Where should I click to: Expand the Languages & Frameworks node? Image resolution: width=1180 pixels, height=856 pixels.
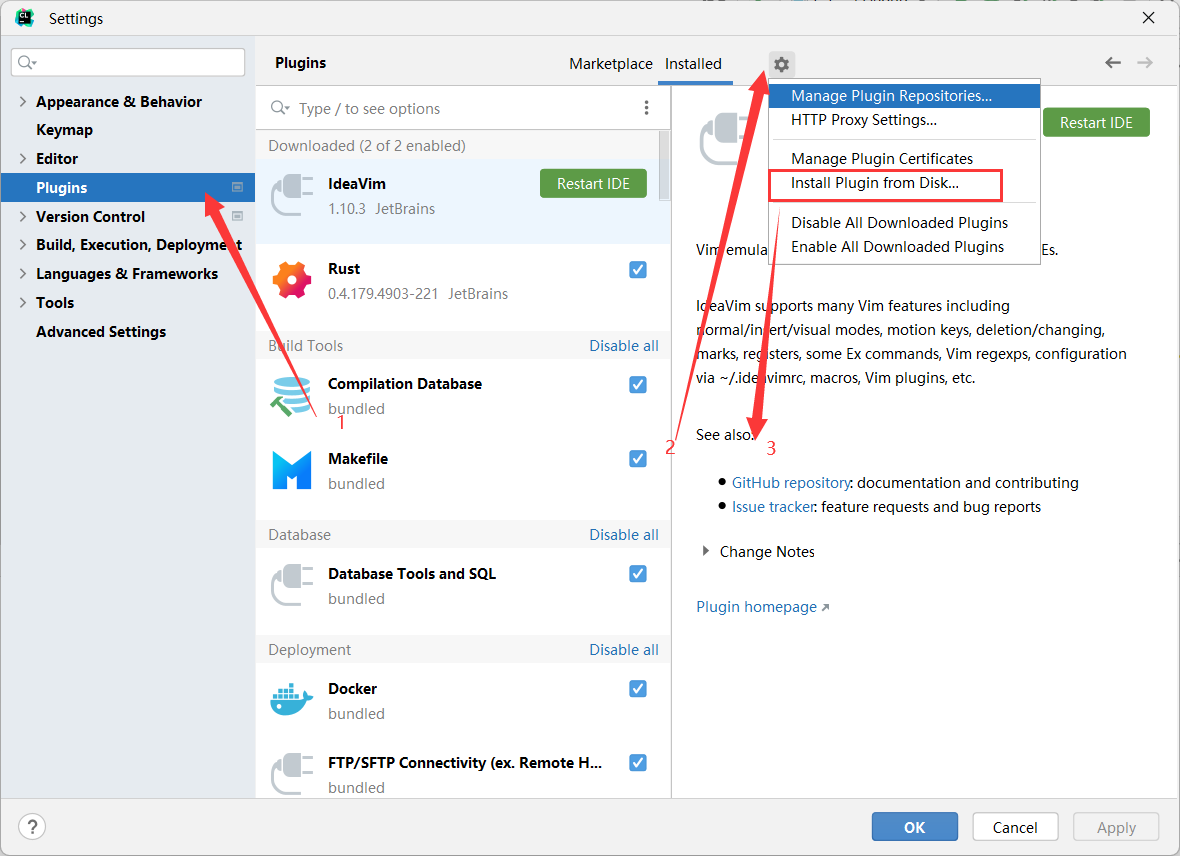(23, 274)
